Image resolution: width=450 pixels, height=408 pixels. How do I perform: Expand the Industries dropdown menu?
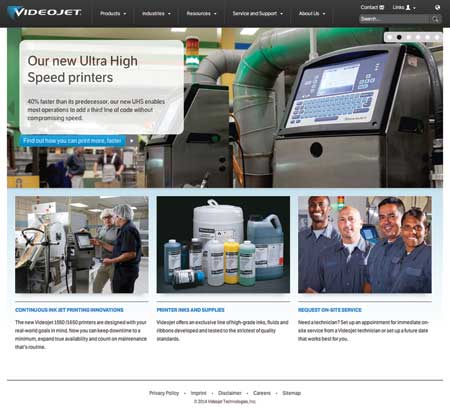[156, 14]
